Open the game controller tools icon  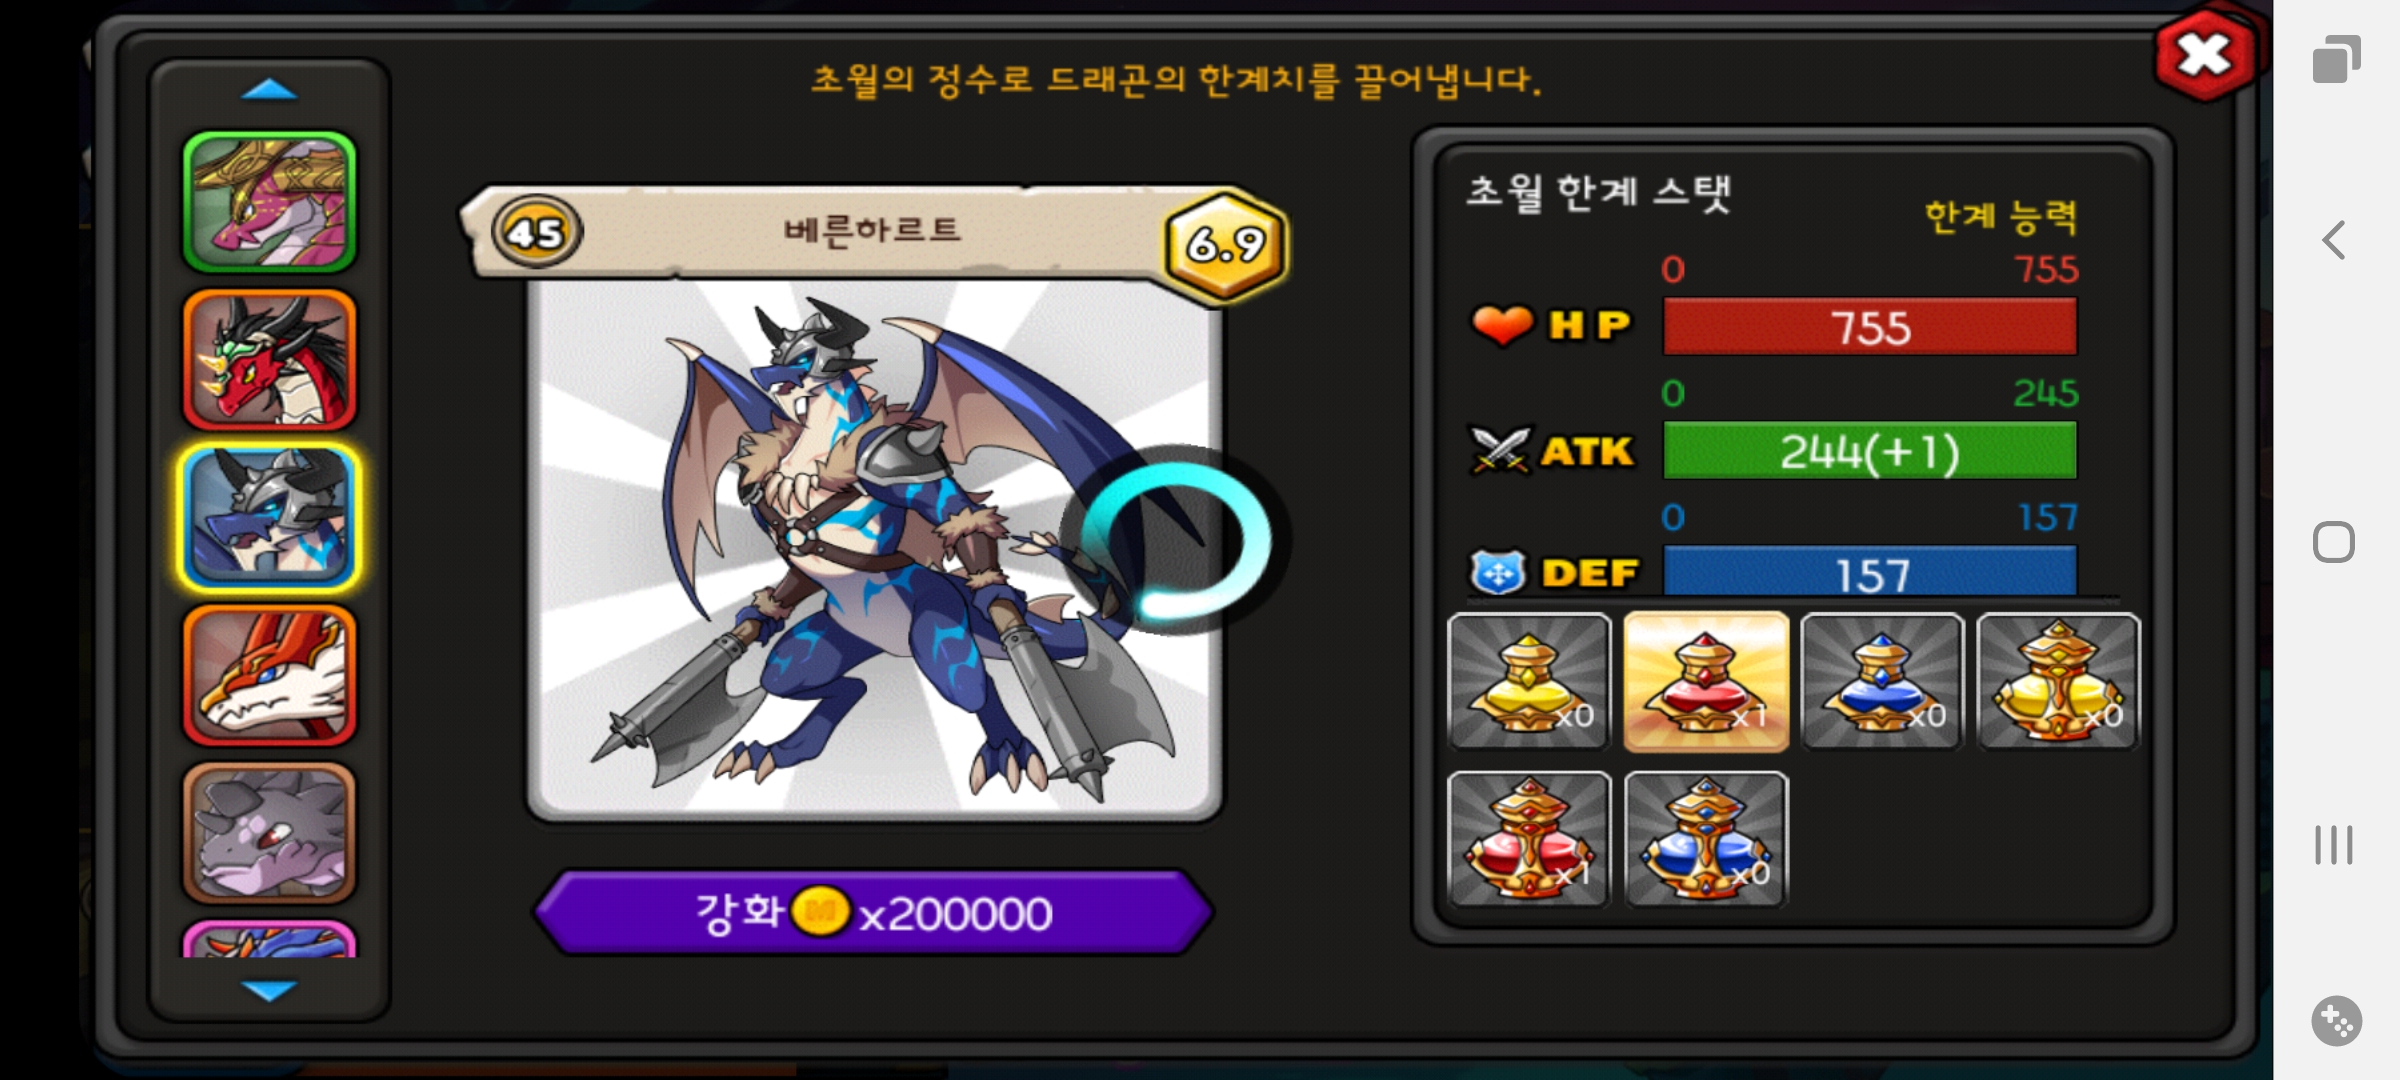[2336, 1021]
